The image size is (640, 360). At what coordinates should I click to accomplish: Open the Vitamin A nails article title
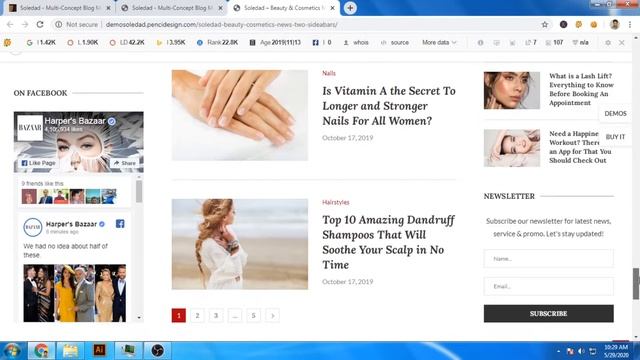[x=389, y=106]
